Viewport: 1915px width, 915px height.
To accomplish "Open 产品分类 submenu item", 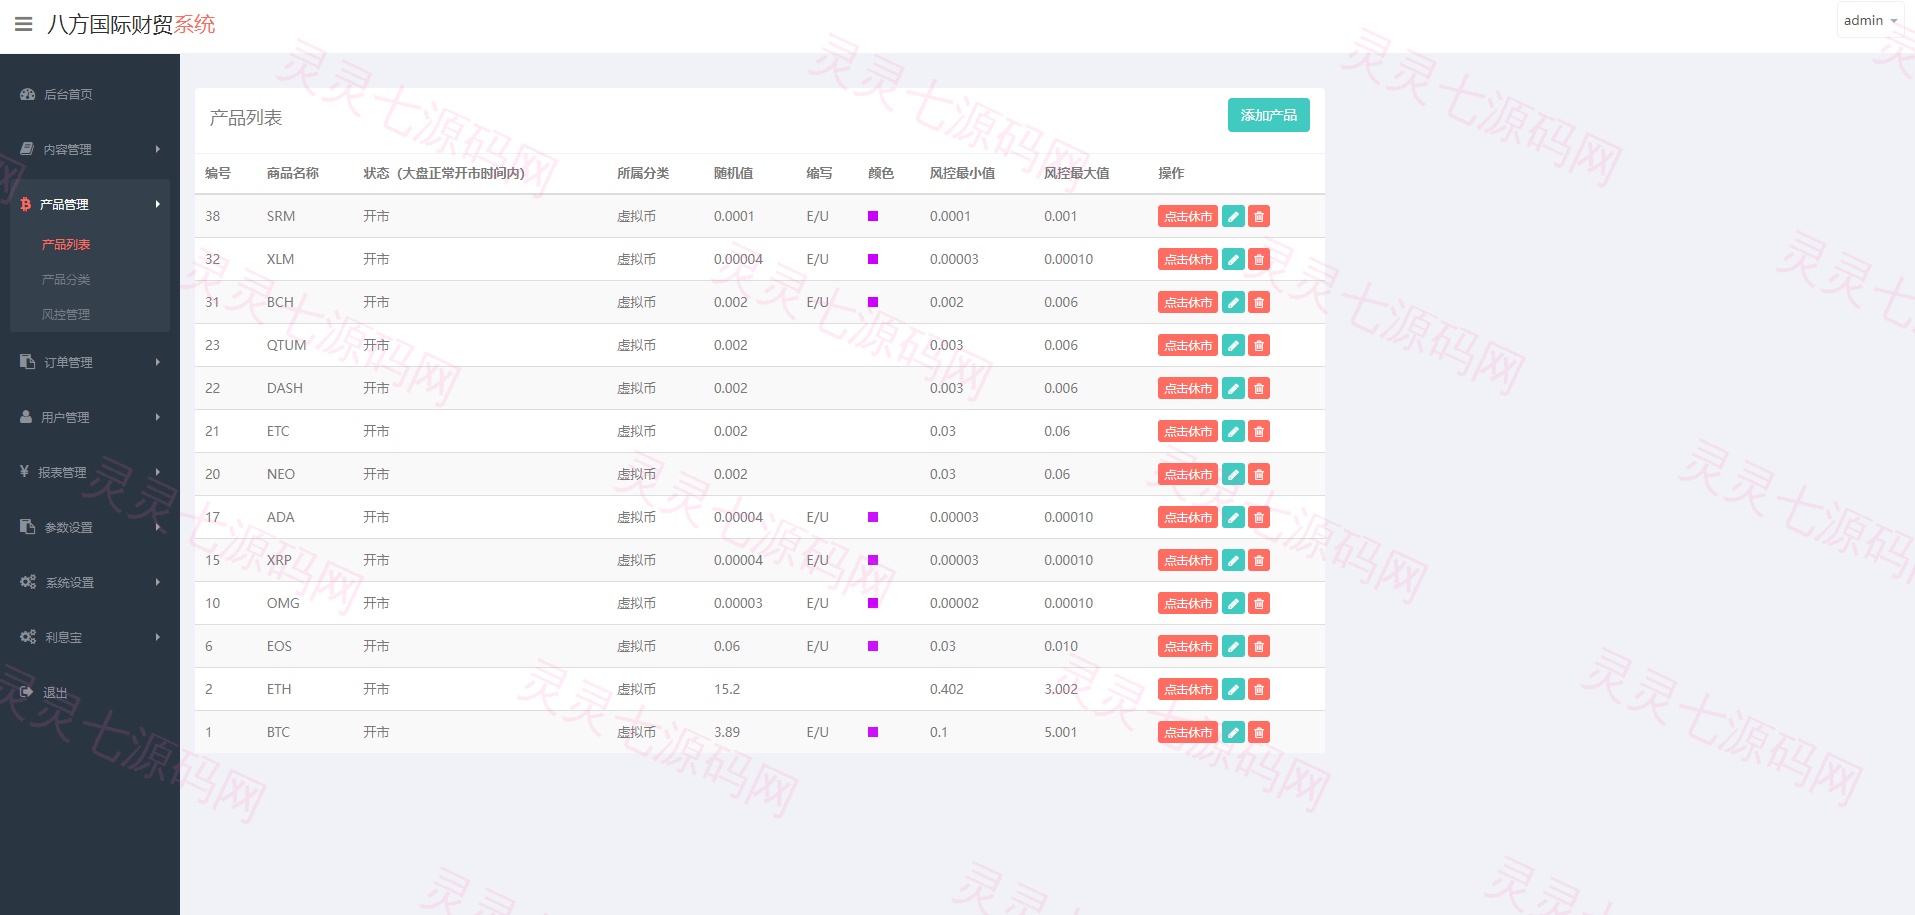I will click(x=66, y=280).
